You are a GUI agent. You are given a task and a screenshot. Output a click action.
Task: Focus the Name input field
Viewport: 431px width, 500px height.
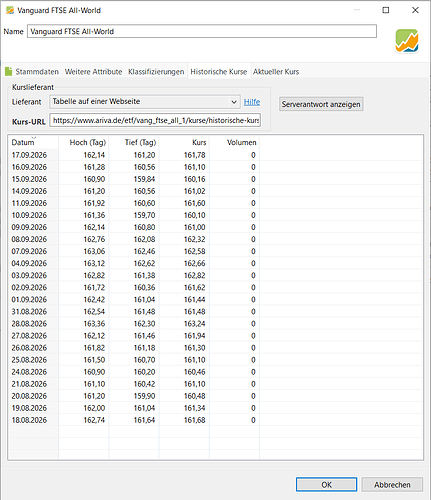point(202,31)
